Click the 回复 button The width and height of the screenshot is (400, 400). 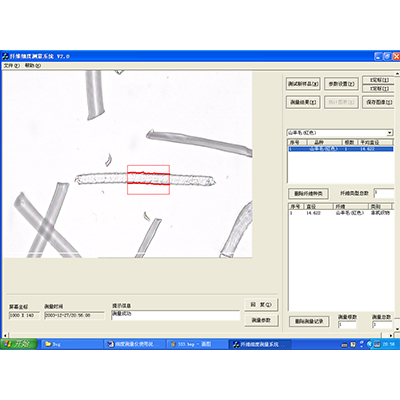click(x=261, y=304)
